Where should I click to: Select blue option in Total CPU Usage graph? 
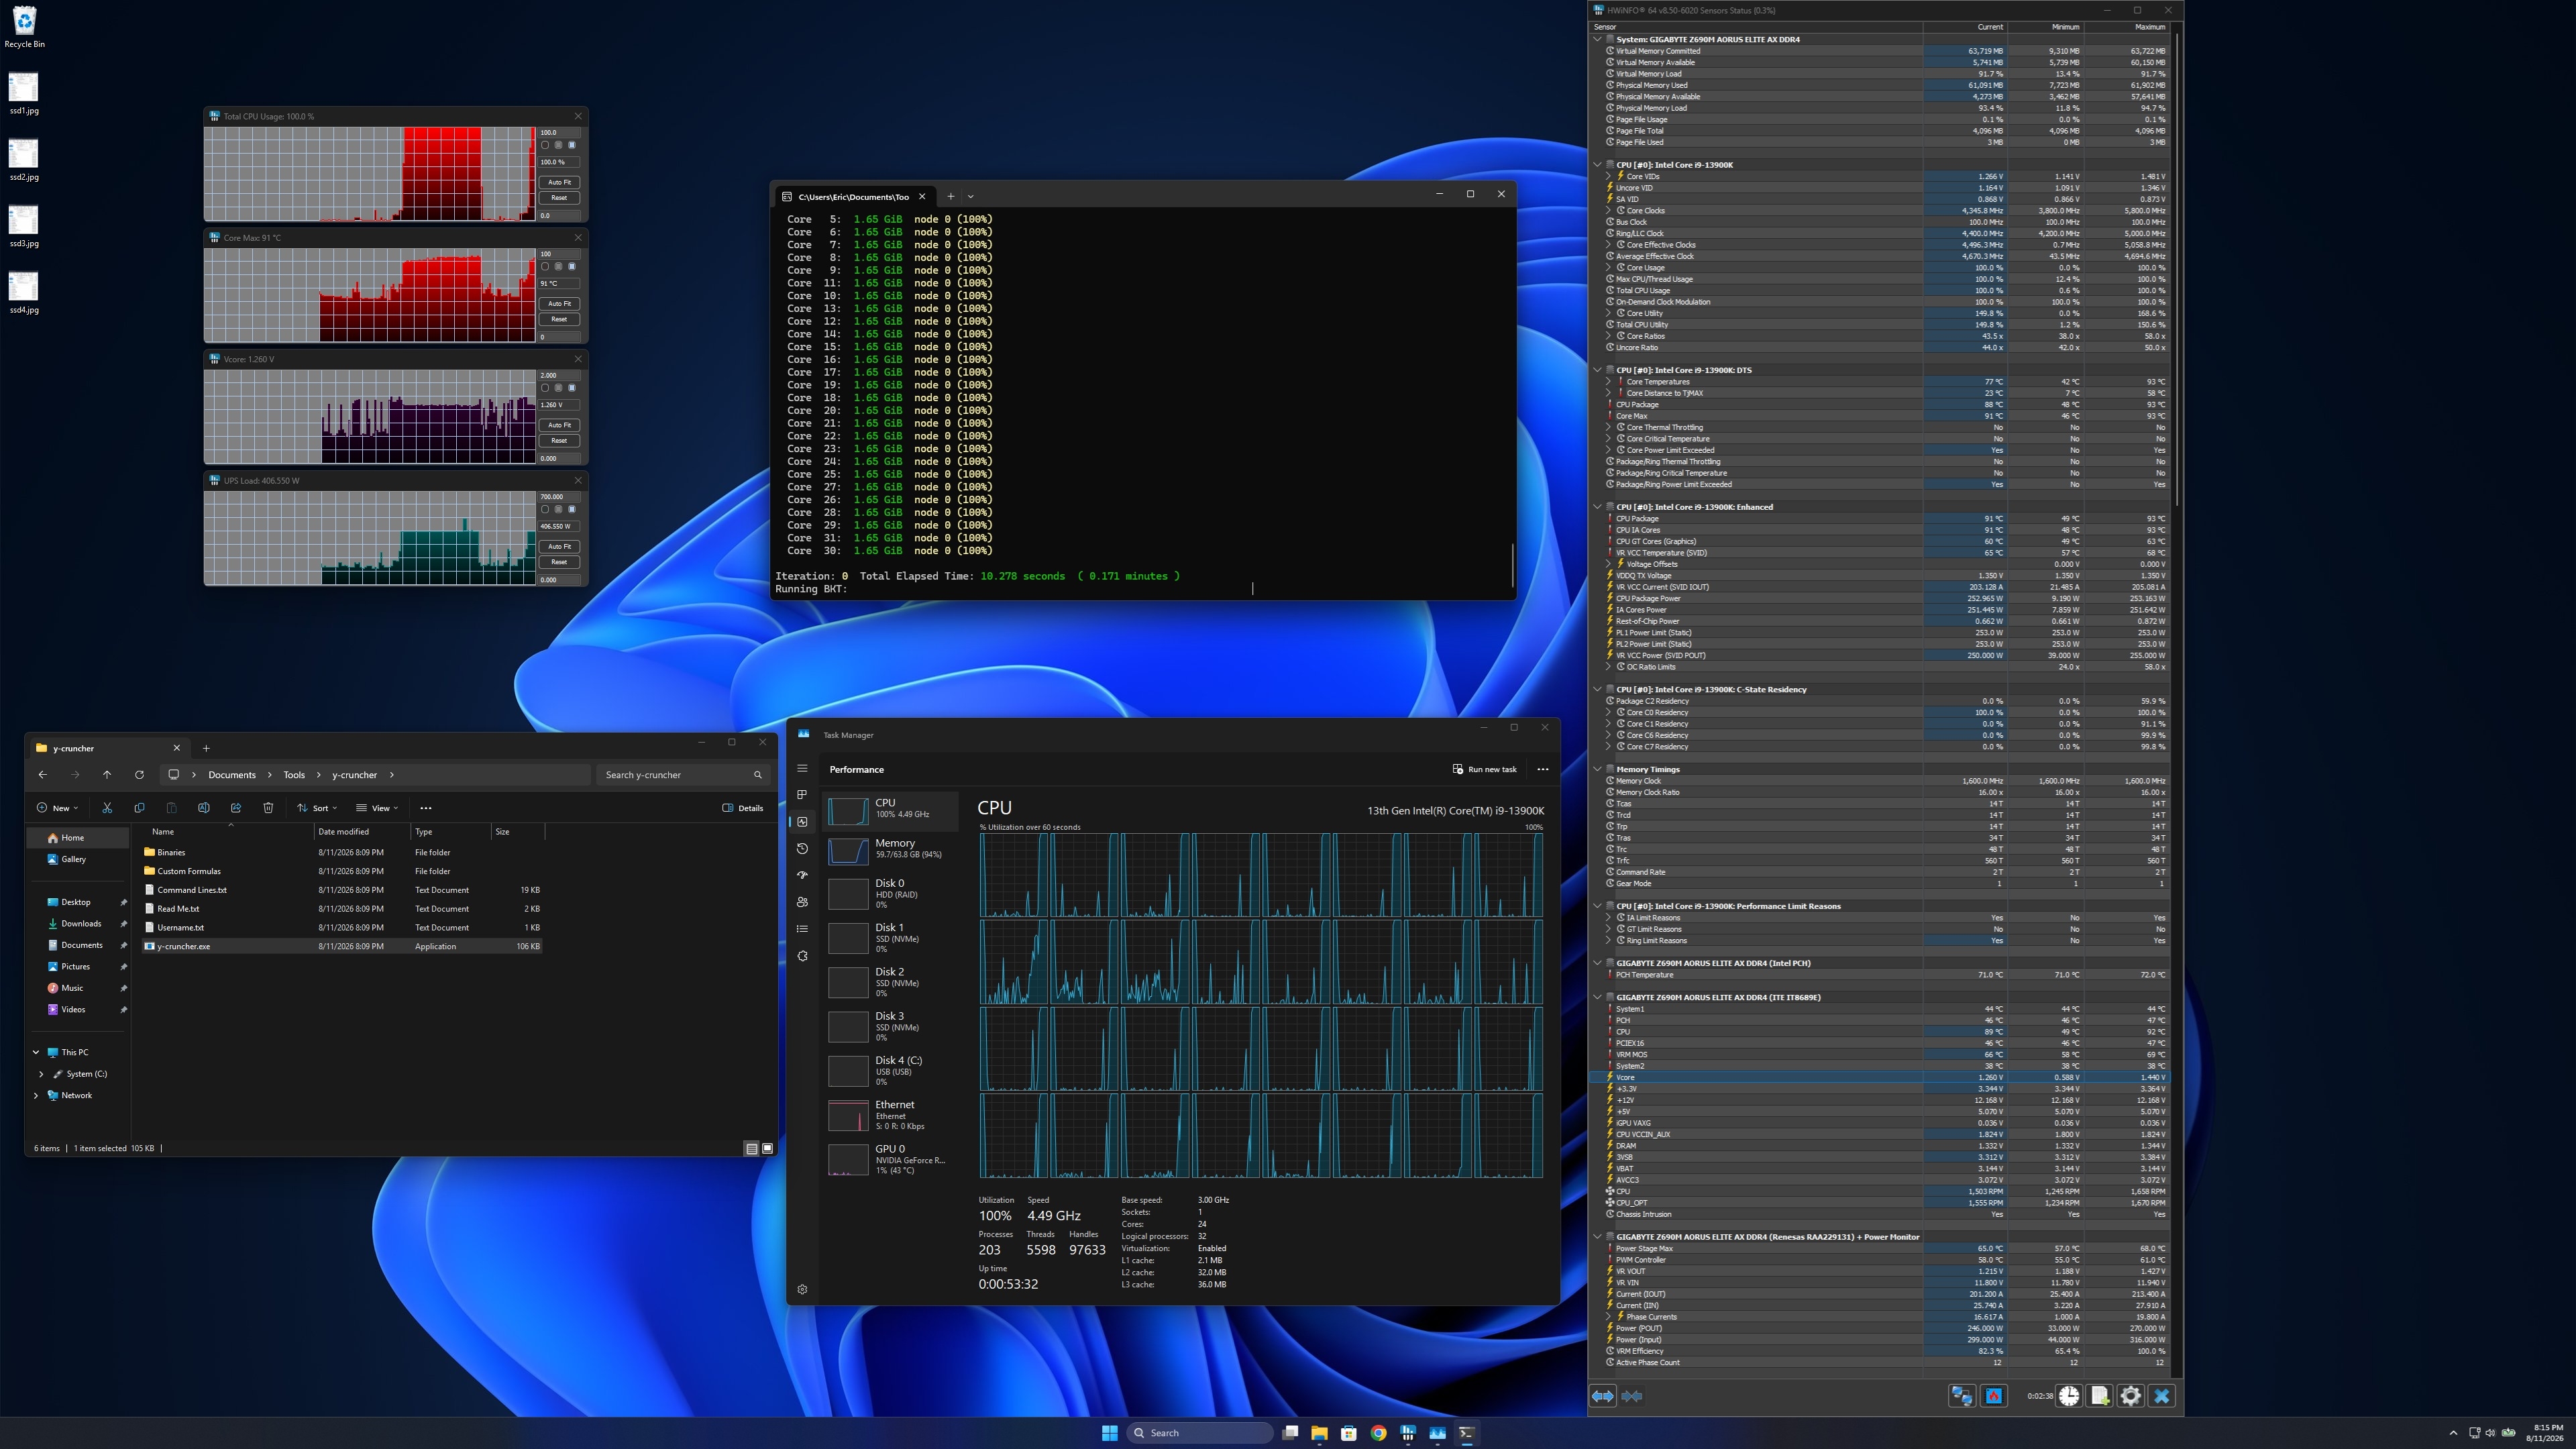point(572,145)
